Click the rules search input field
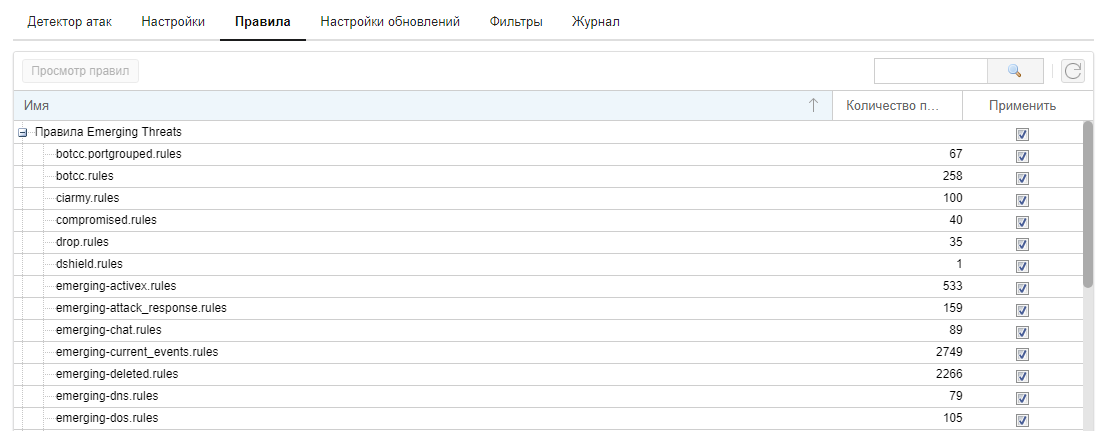Screen dimensions: 1102x431 coord(931,71)
